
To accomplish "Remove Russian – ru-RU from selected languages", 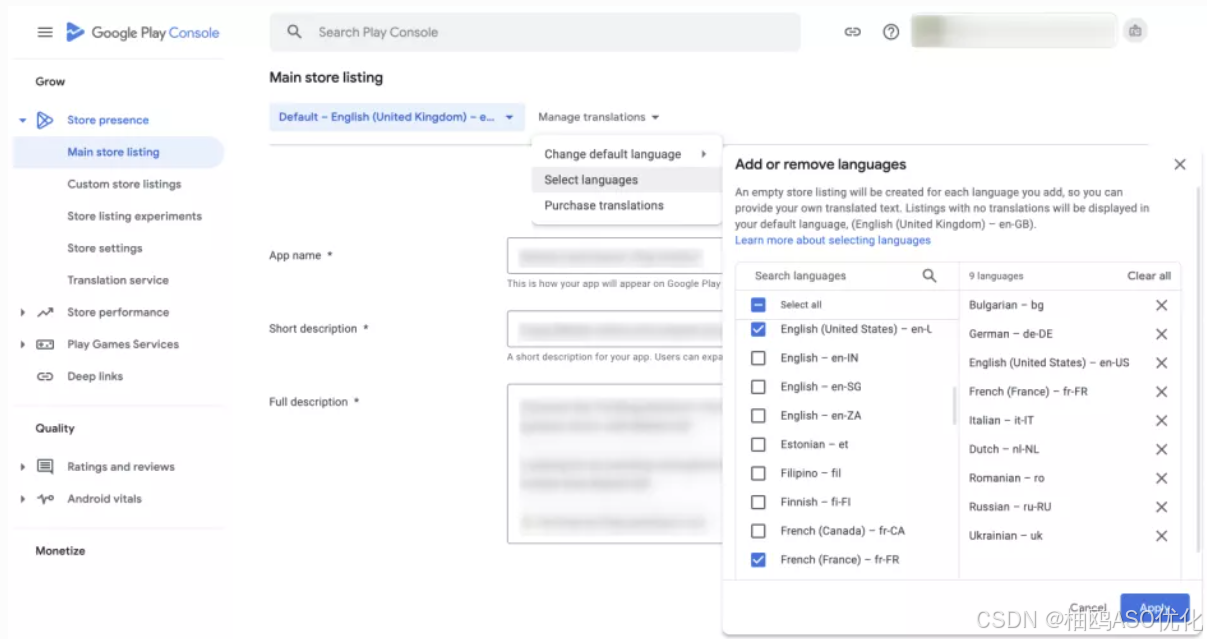I will [1161, 507].
